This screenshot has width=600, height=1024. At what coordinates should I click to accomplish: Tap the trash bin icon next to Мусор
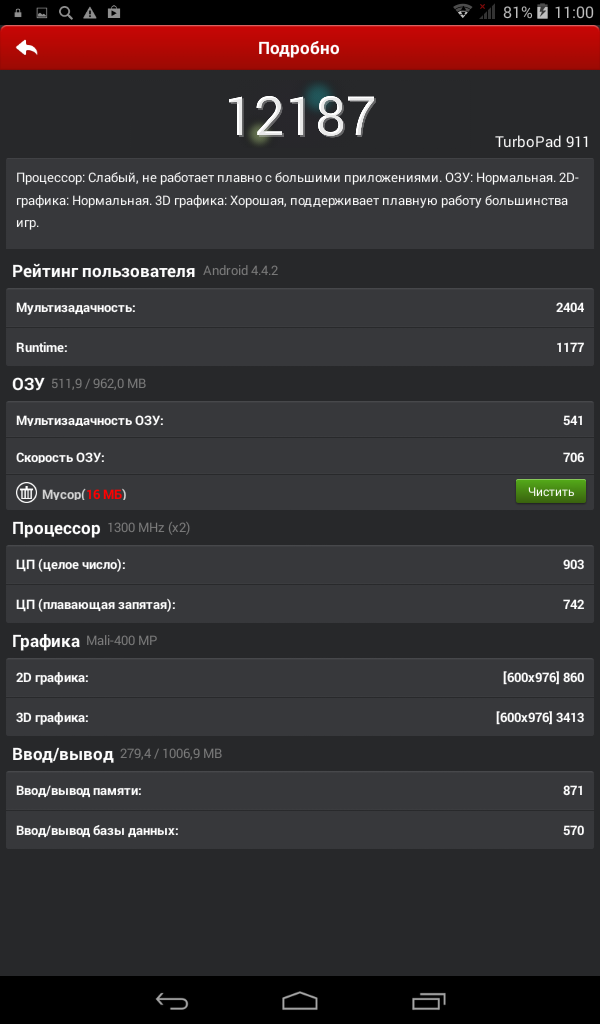pyautogui.click(x=26, y=492)
